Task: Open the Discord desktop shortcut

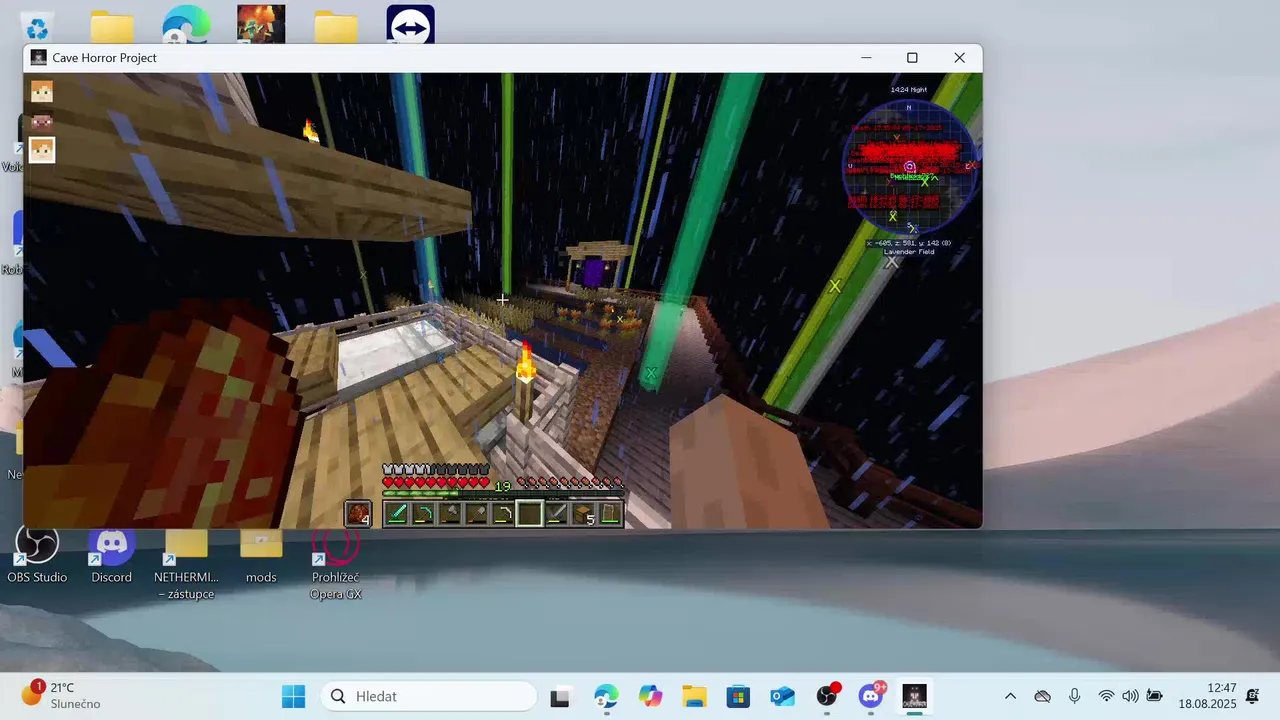Action: point(112,554)
